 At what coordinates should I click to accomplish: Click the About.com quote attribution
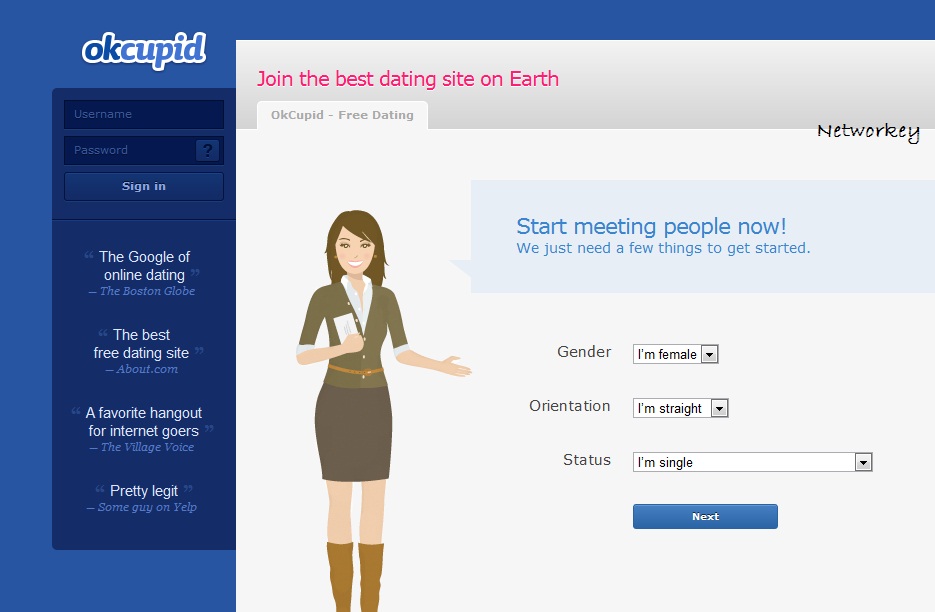coord(142,369)
